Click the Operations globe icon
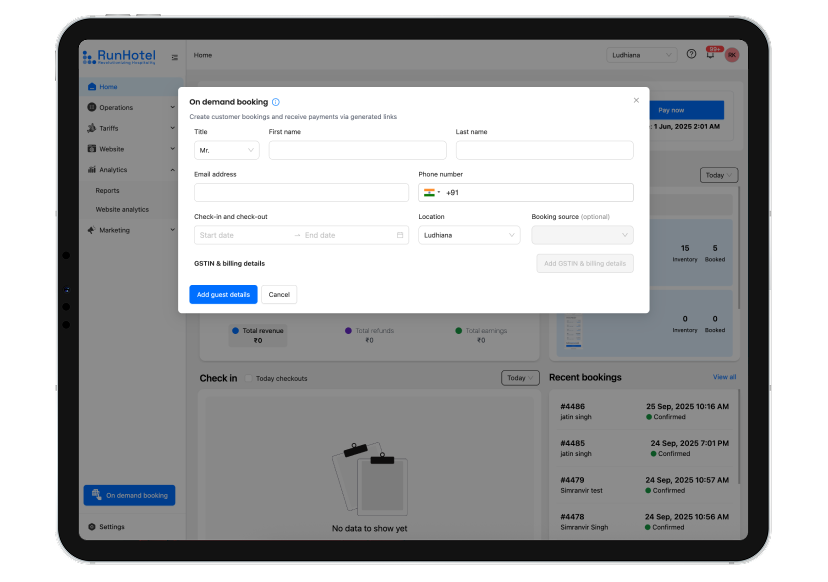The image size is (828, 582). click(x=92, y=107)
